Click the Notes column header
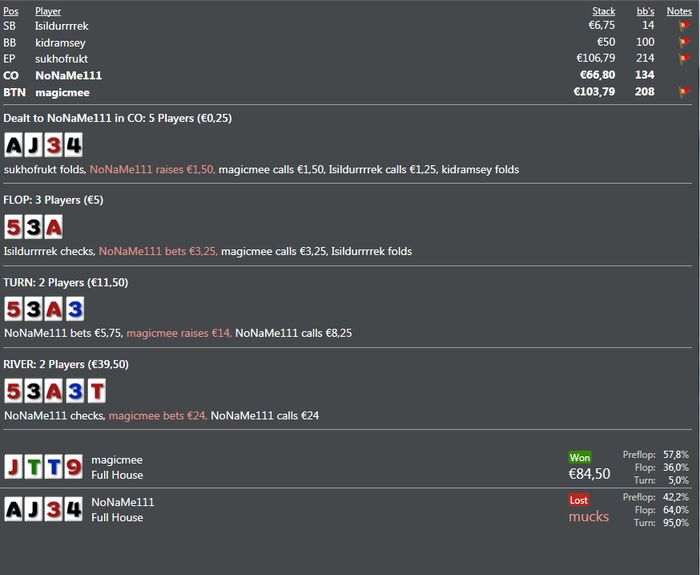The height and width of the screenshot is (575, 700). click(x=679, y=11)
